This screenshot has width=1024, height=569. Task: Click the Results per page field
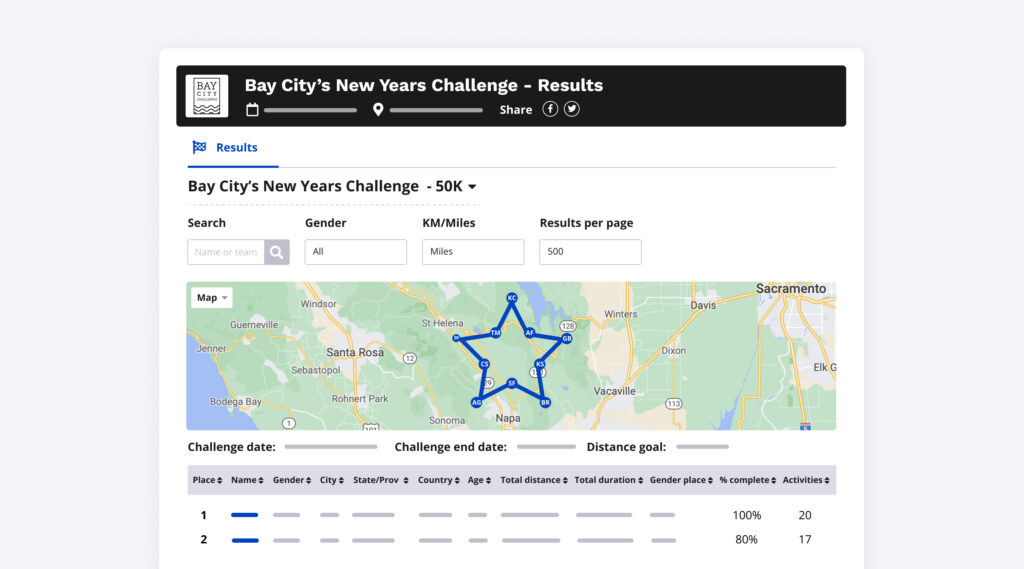(x=590, y=252)
